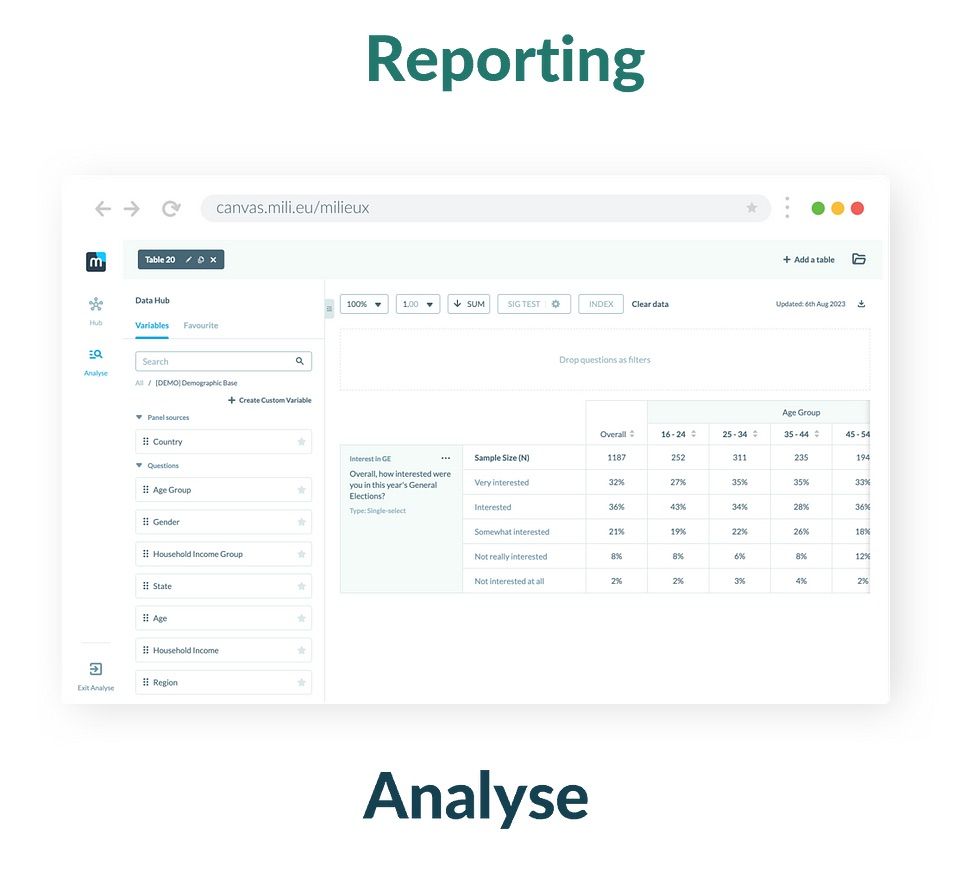
Task: Open SIG TEST settings gear
Action: pos(556,304)
